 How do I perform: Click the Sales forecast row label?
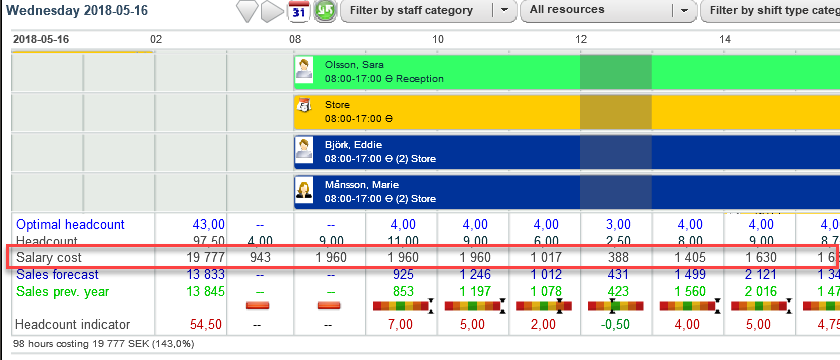tap(57, 275)
